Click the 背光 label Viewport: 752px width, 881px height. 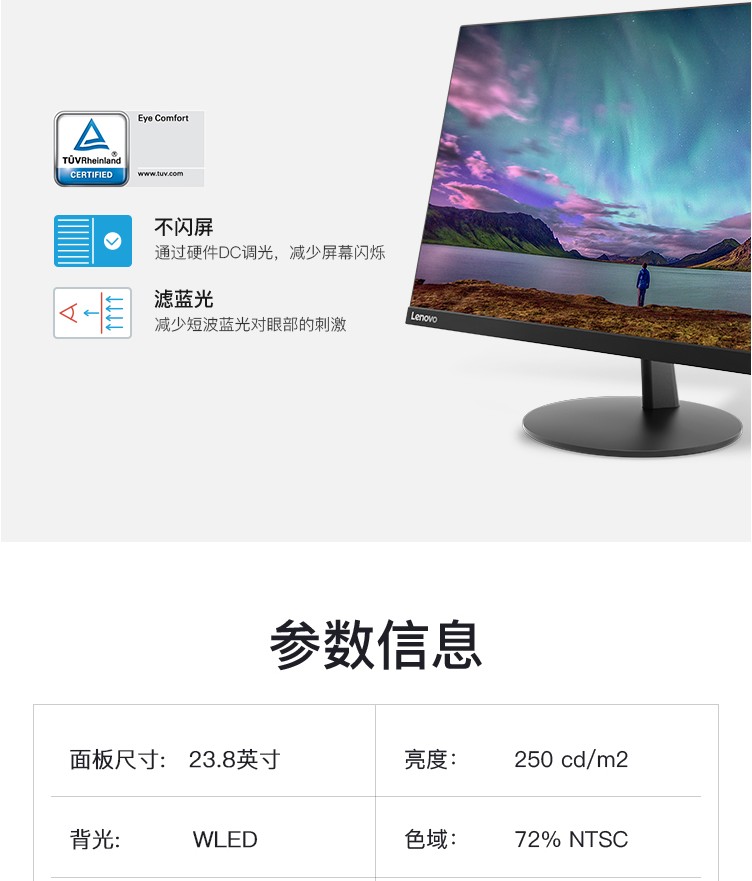[95, 839]
